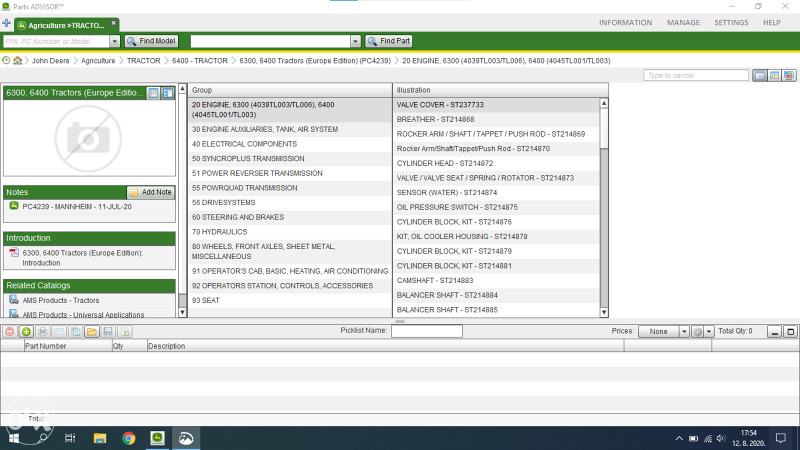The height and width of the screenshot is (450, 800).
Task: Select group 30 ENGINE AUXILIARIES, TANK, AIR SYSTEM
Action: [289, 129]
